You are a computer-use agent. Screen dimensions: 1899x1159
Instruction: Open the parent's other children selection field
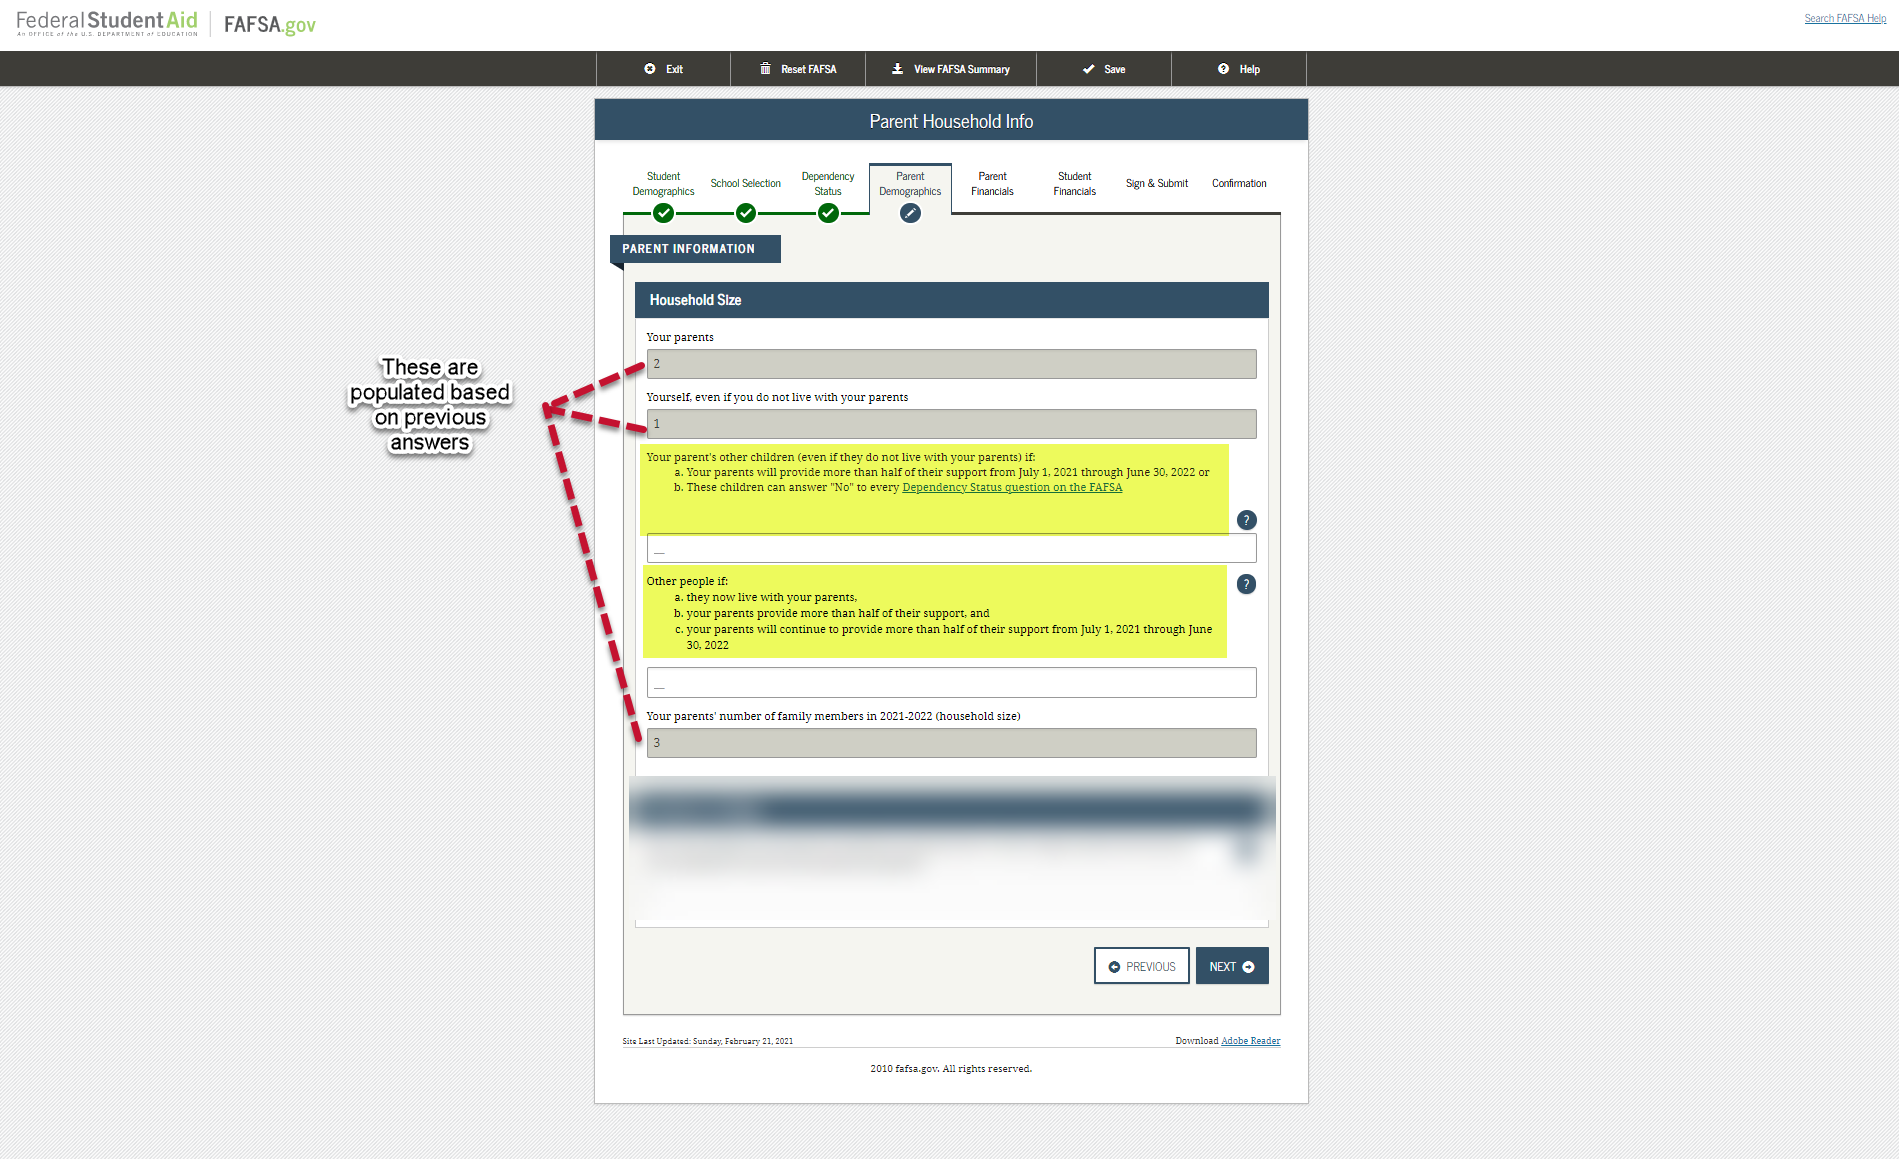951,547
